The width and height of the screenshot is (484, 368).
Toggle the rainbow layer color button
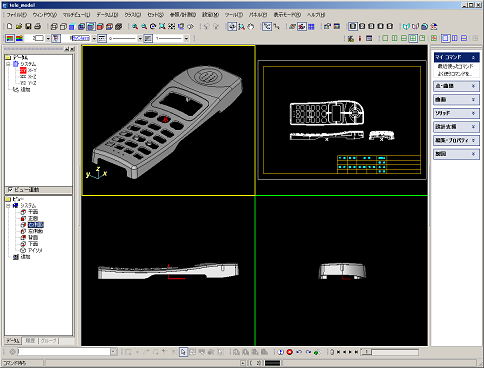click(x=19, y=38)
